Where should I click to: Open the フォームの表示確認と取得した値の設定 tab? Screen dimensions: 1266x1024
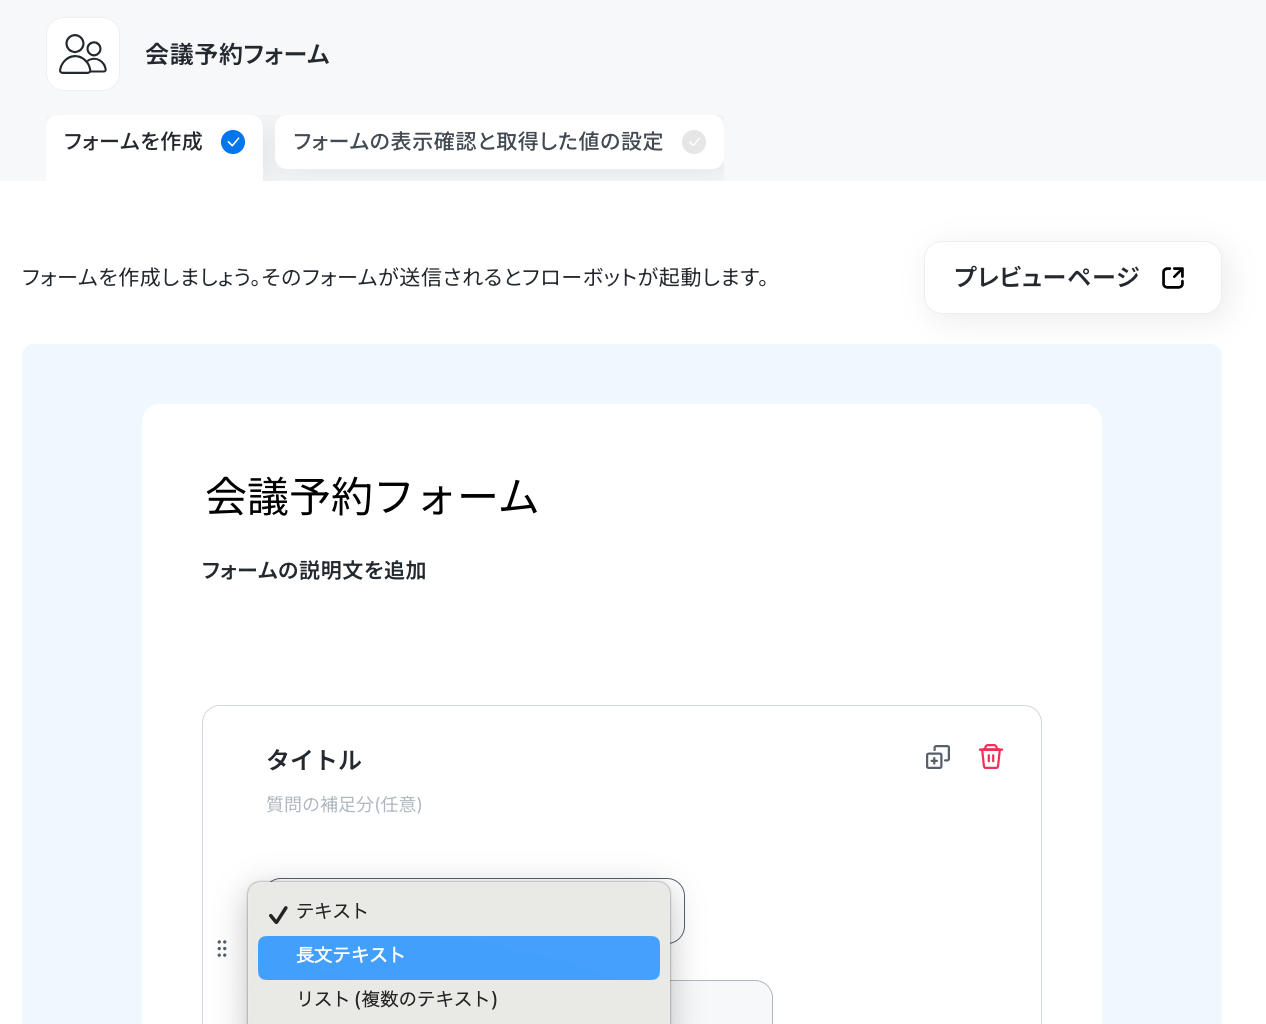(499, 142)
